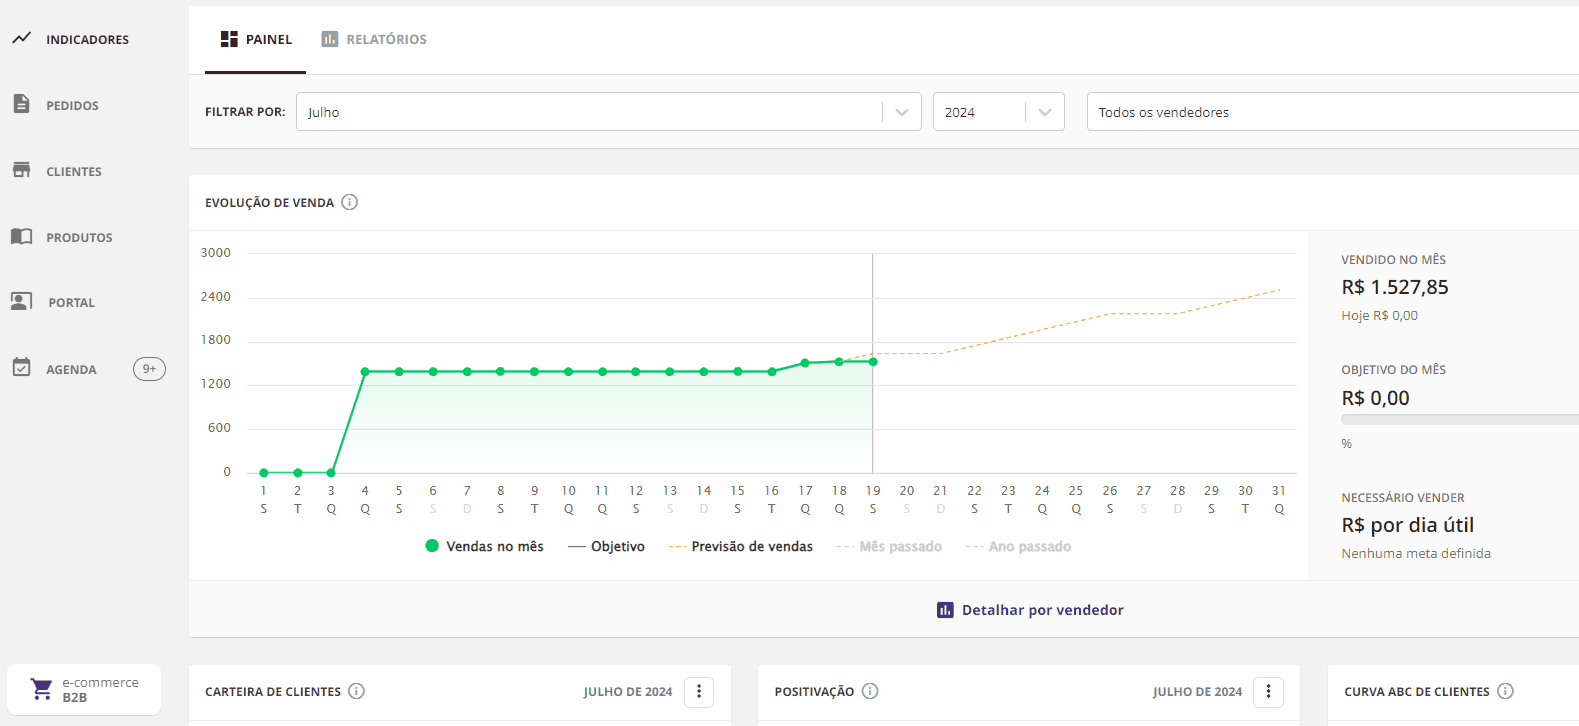Open options menu for Positivação card
Screen dimensions: 1579x726
[x=1268, y=691]
